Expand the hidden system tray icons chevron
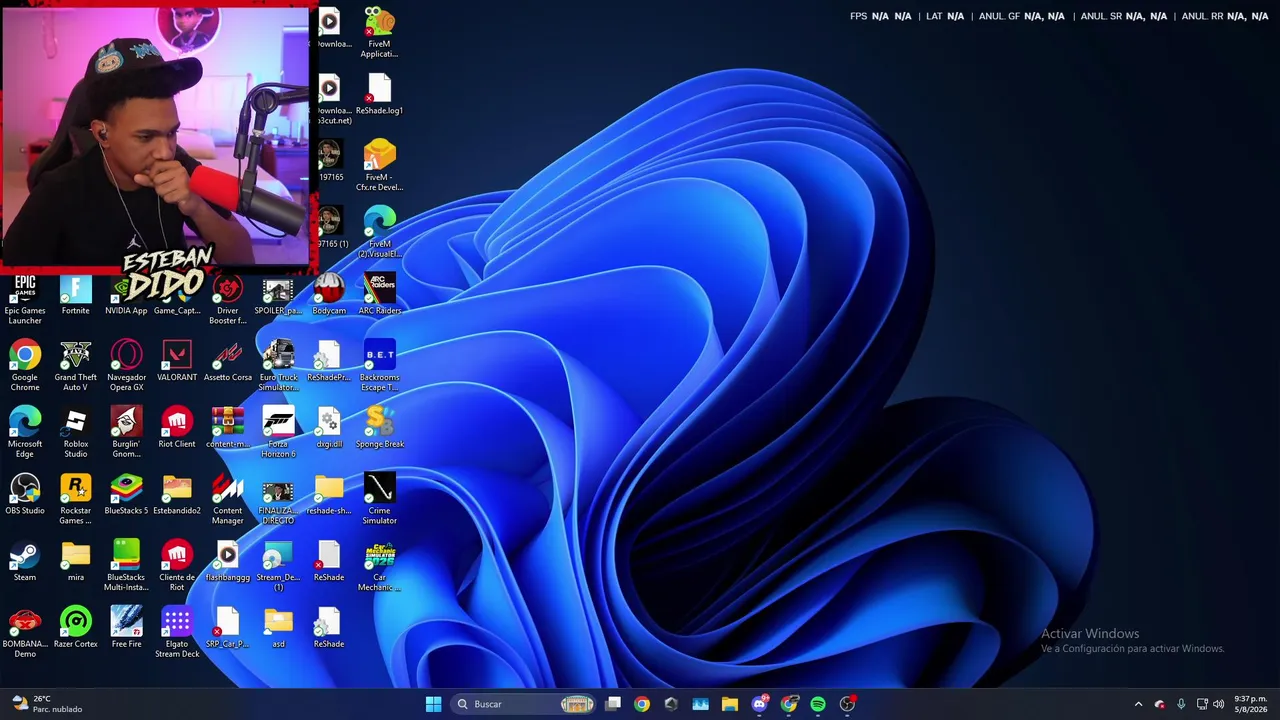Image resolution: width=1280 pixels, height=720 pixels. click(x=1138, y=704)
